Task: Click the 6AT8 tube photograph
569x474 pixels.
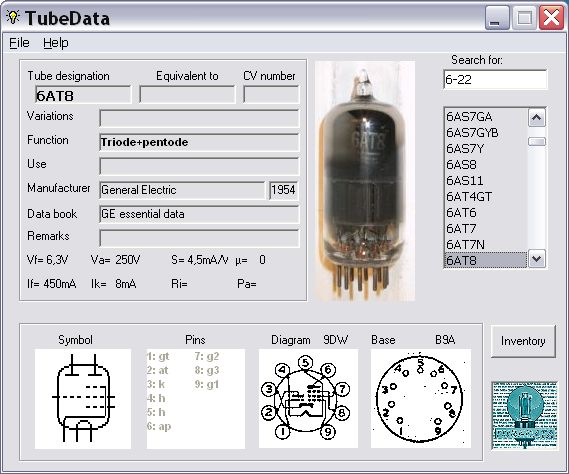Action: pyautogui.click(x=365, y=181)
